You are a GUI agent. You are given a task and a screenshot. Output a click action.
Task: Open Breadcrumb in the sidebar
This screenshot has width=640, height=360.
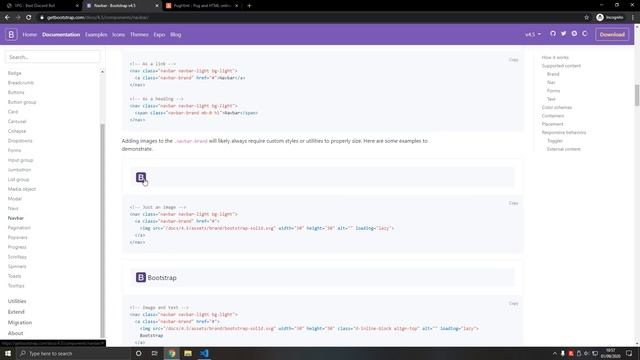click(21, 83)
